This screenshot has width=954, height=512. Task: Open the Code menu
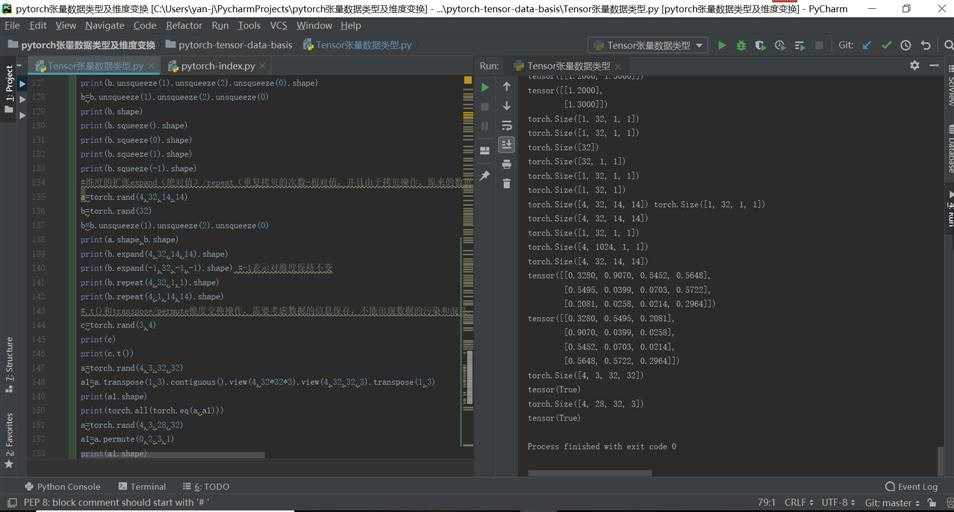click(x=145, y=26)
